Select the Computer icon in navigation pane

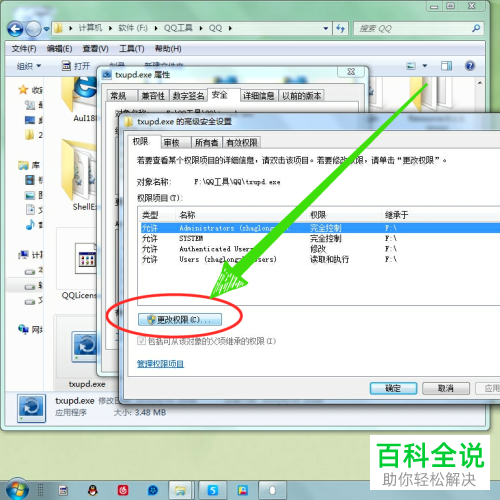click(24, 255)
